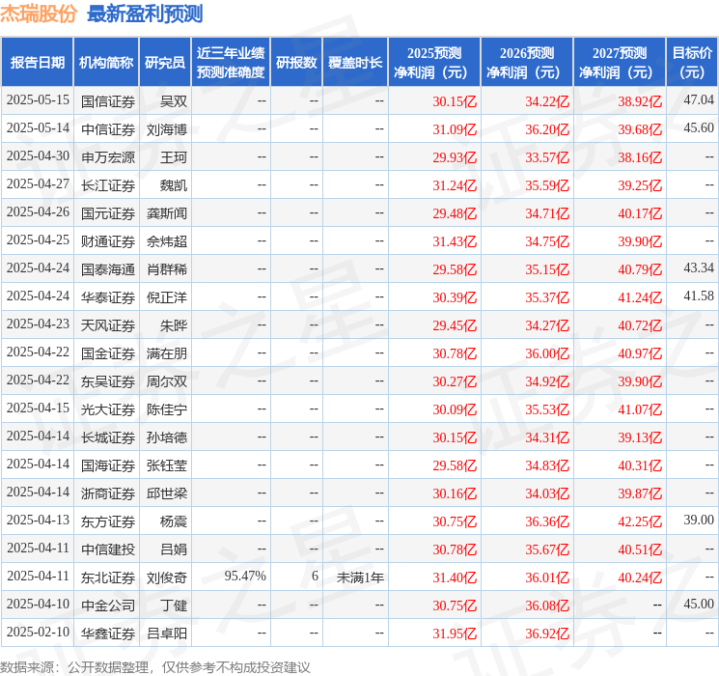Click analyst name 余炜超
Image resolution: width=719 pixels, height=676 pixels.
pos(167,241)
